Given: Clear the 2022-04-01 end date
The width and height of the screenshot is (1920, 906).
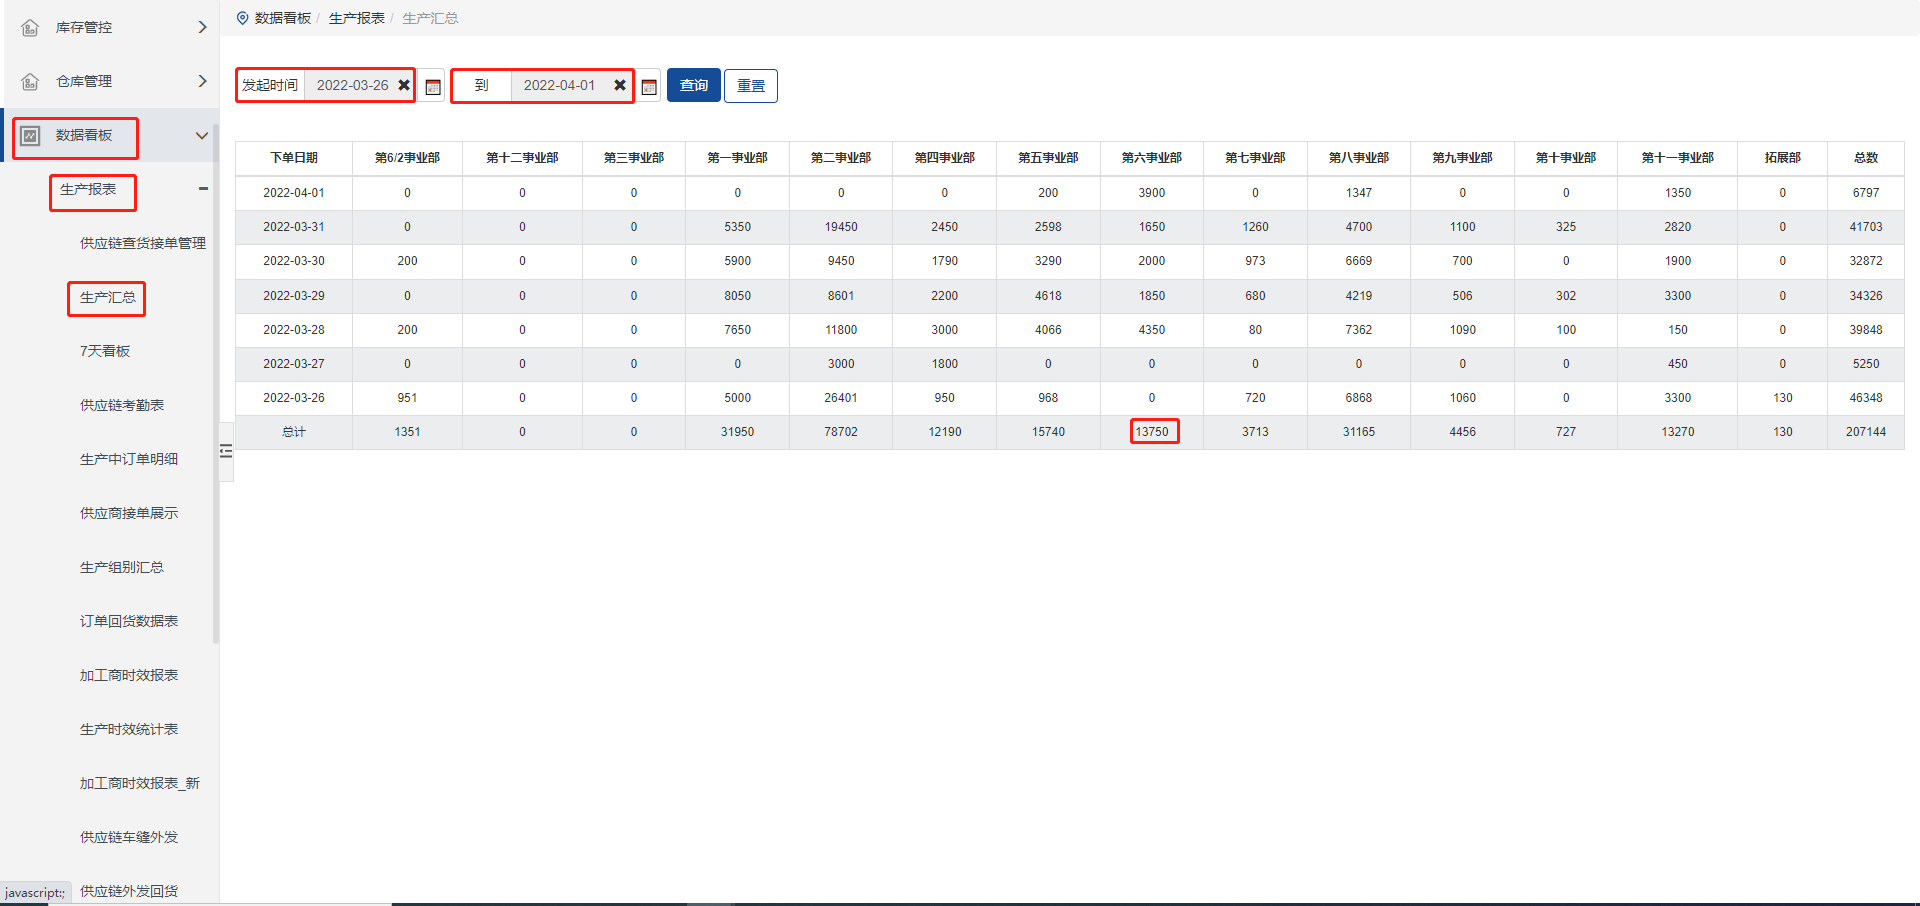Looking at the screenshot, I should 620,85.
